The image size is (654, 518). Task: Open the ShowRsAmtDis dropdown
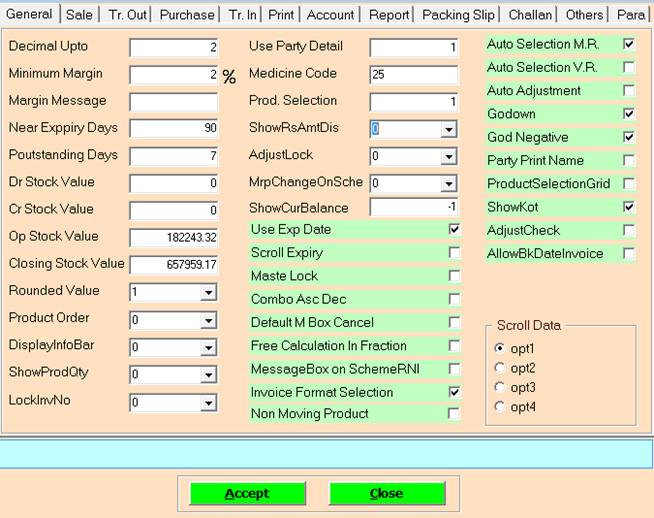click(x=448, y=129)
